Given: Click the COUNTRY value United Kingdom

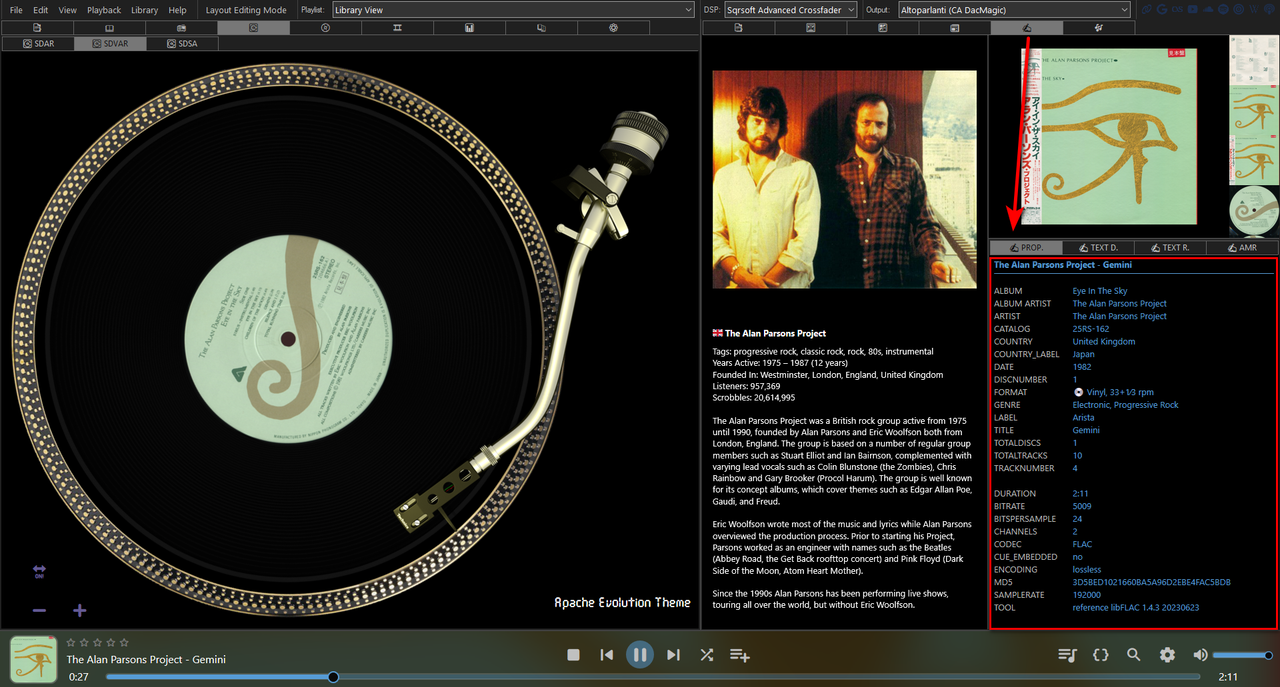Looking at the screenshot, I should [1104, 342].
